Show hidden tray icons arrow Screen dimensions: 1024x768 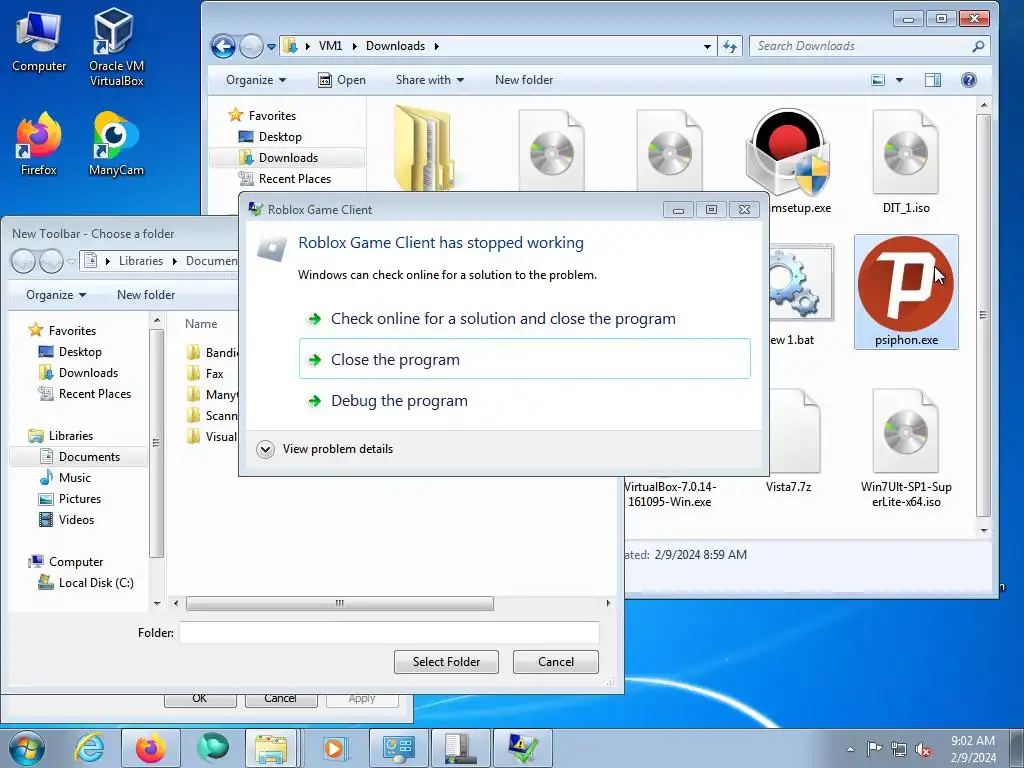(850, 749)
